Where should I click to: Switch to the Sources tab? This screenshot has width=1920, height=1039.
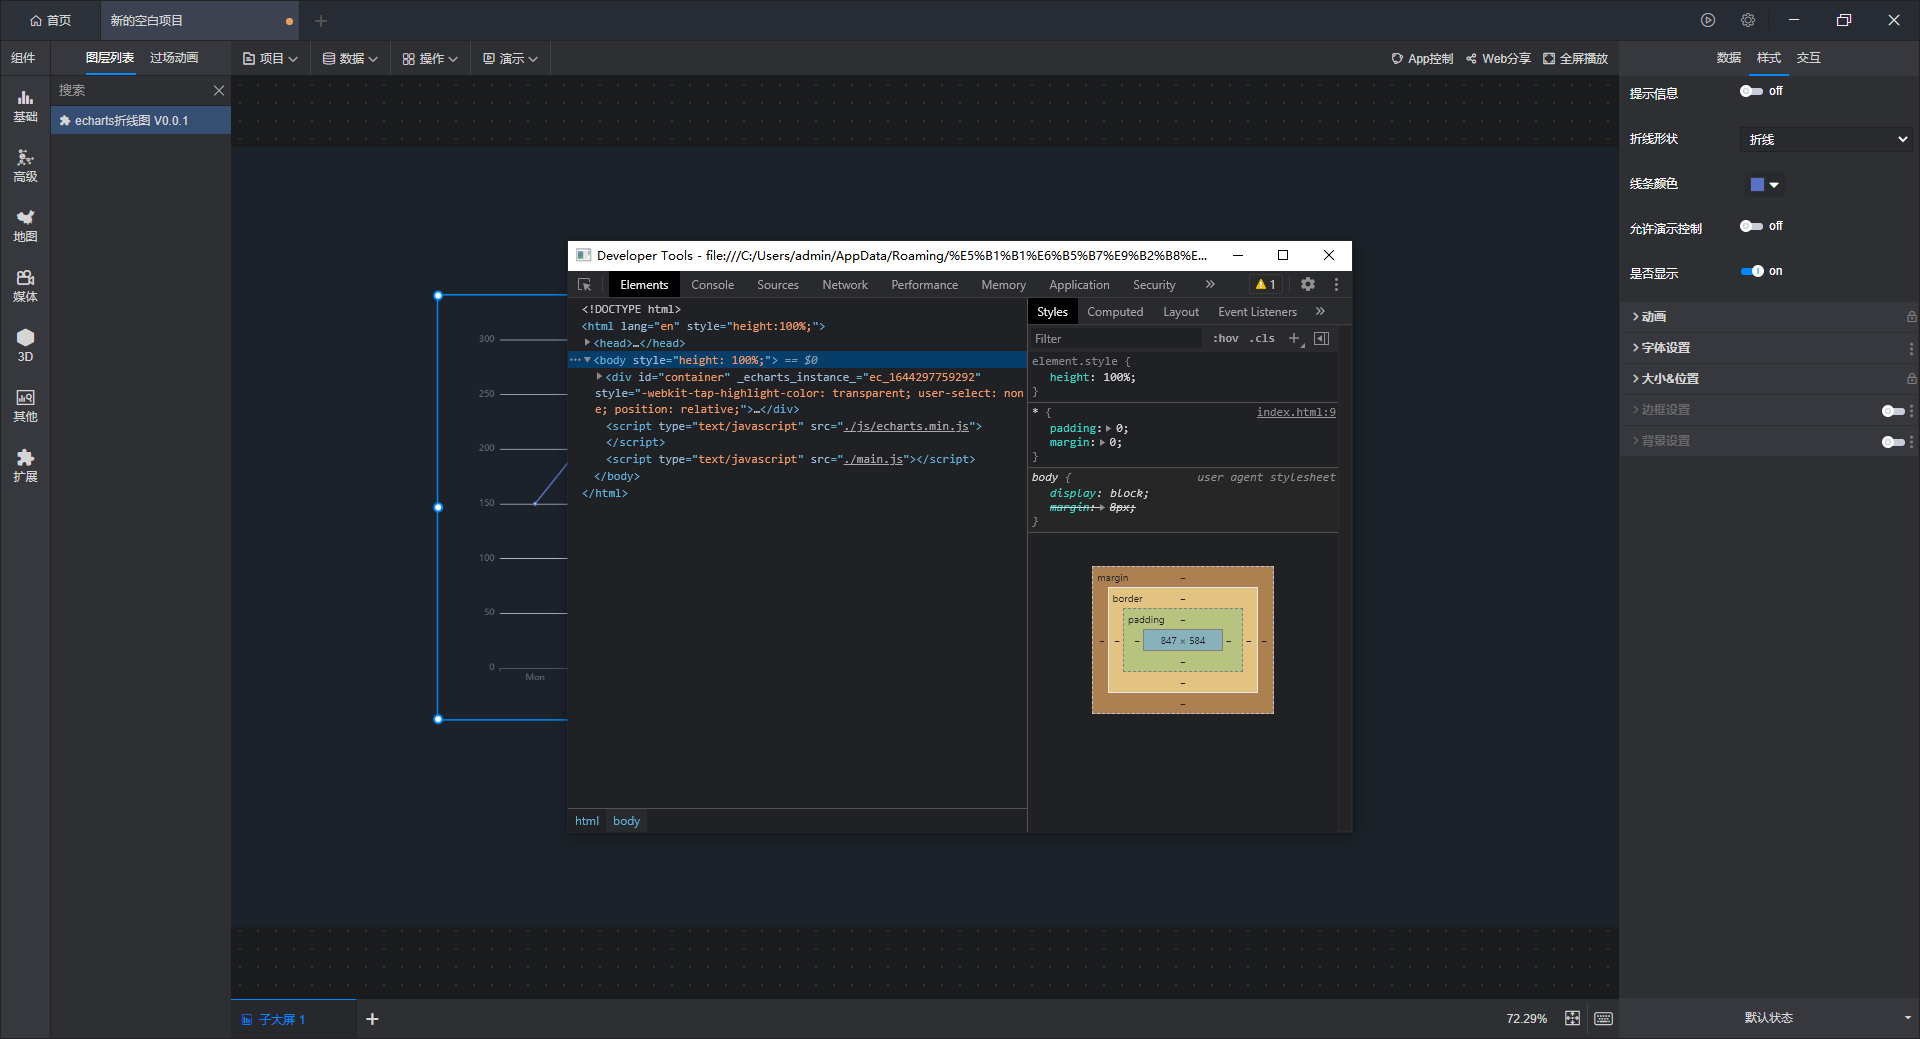777,285
